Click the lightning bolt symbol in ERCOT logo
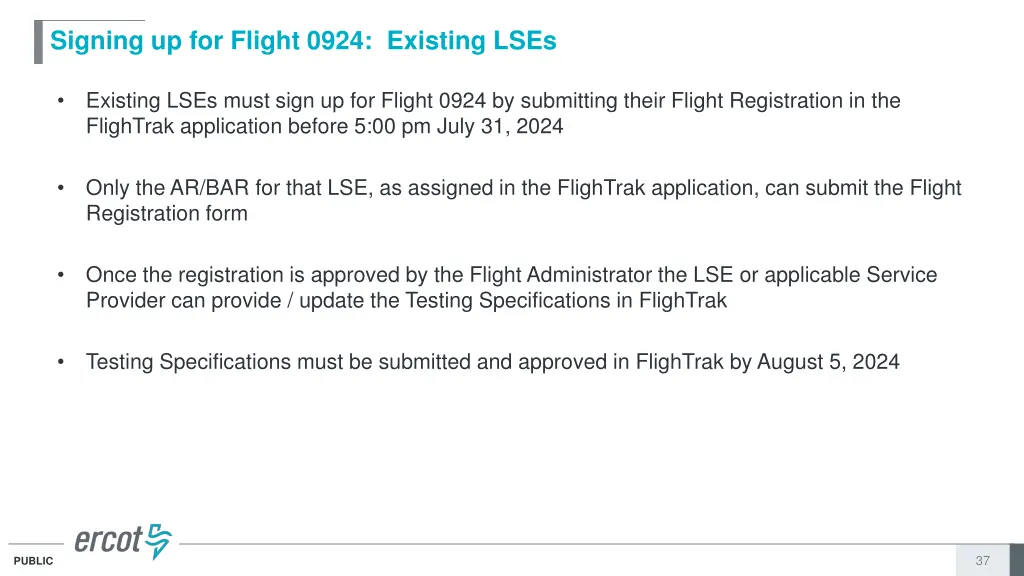 tap(158, 541)
